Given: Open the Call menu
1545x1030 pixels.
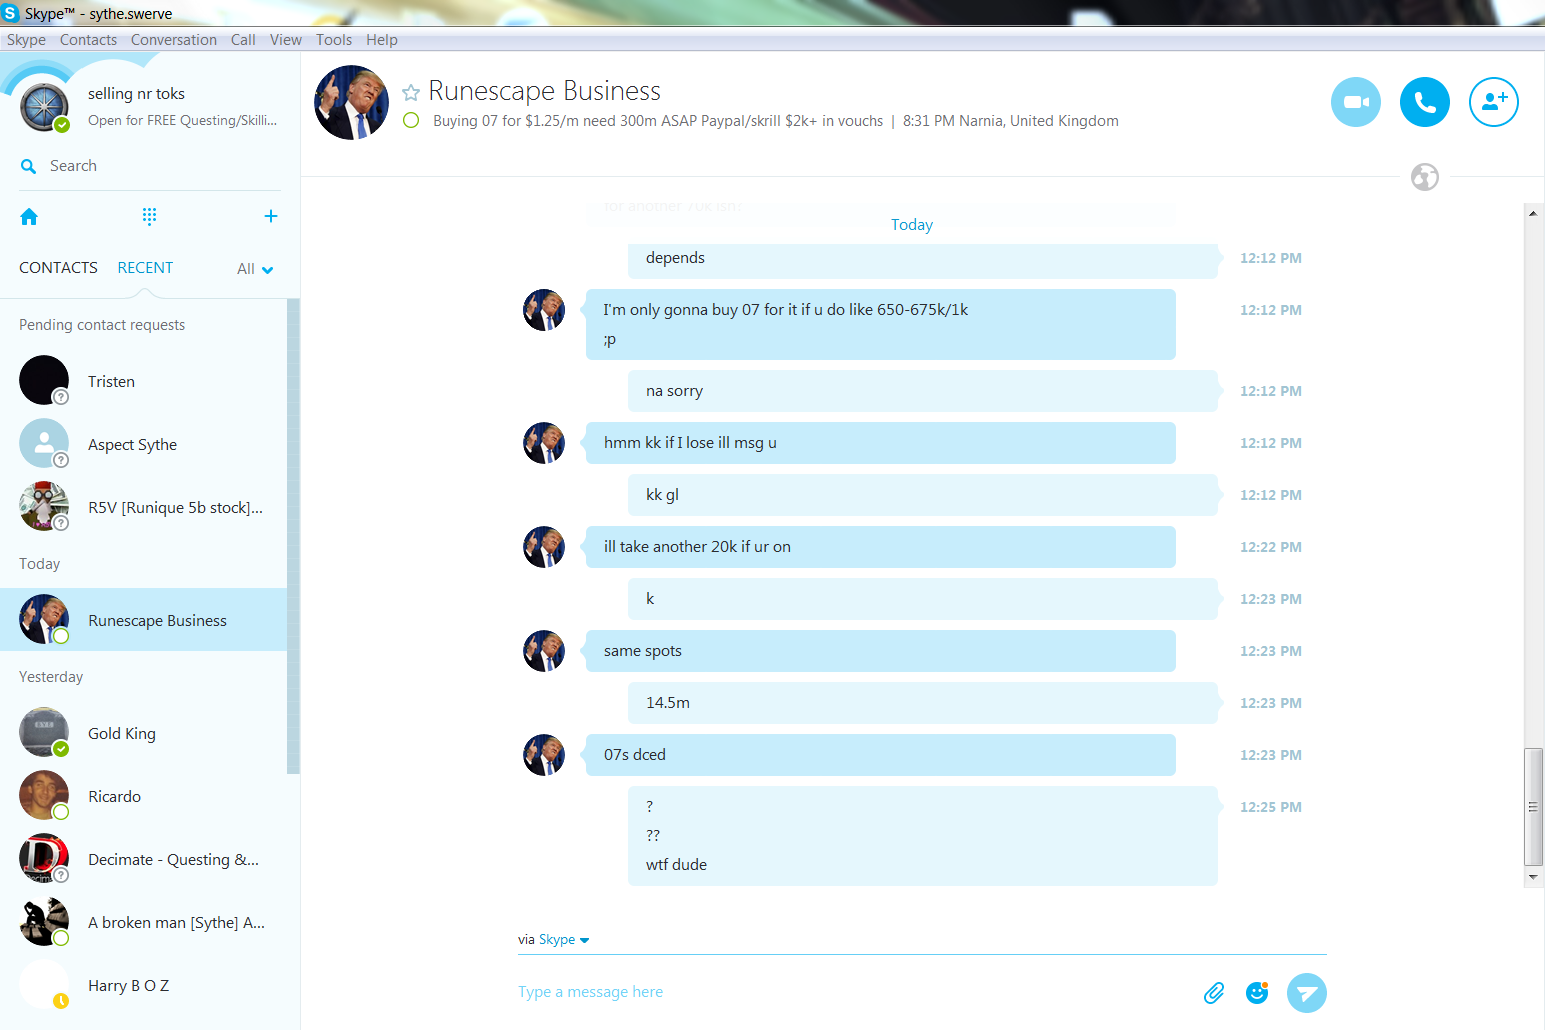Looking at the screenshot, I should click(x=243, y=40).
